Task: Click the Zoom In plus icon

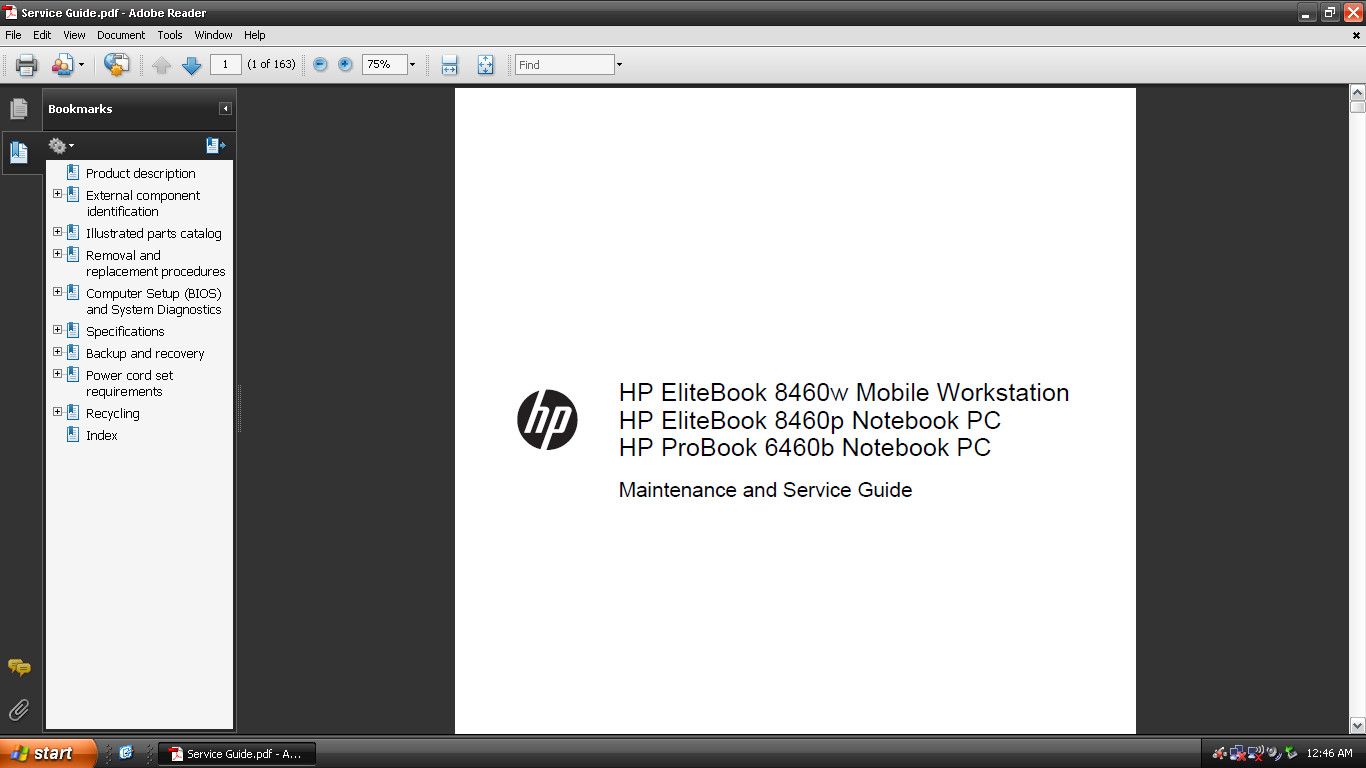Action: point(345,64)
